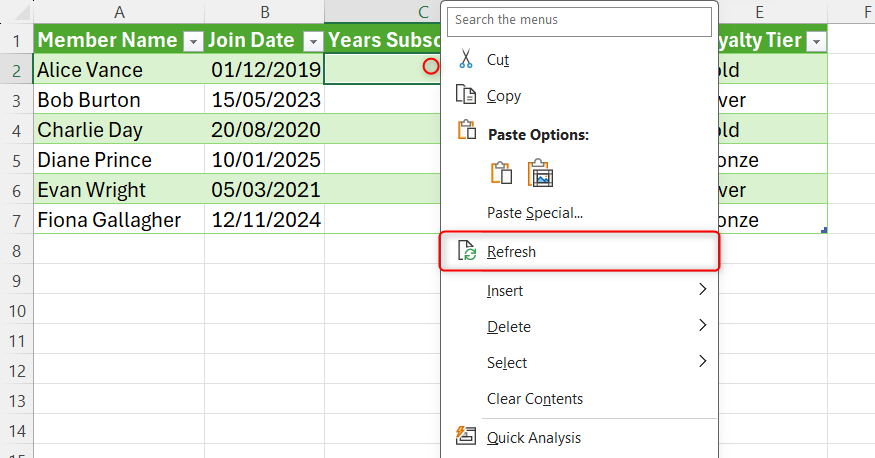Choose Quick Analysis from the menu
The width and height of the screenshot is (875, 458).
coord(579,438)
